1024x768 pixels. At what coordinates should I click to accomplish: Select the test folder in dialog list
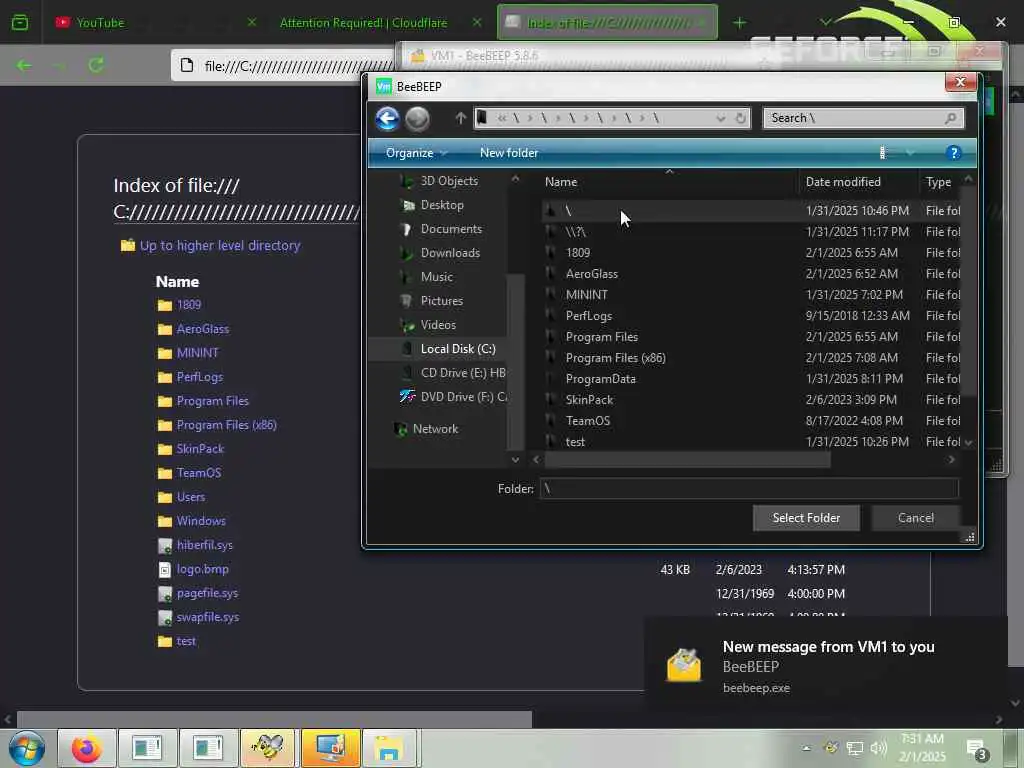click(751, 441)
